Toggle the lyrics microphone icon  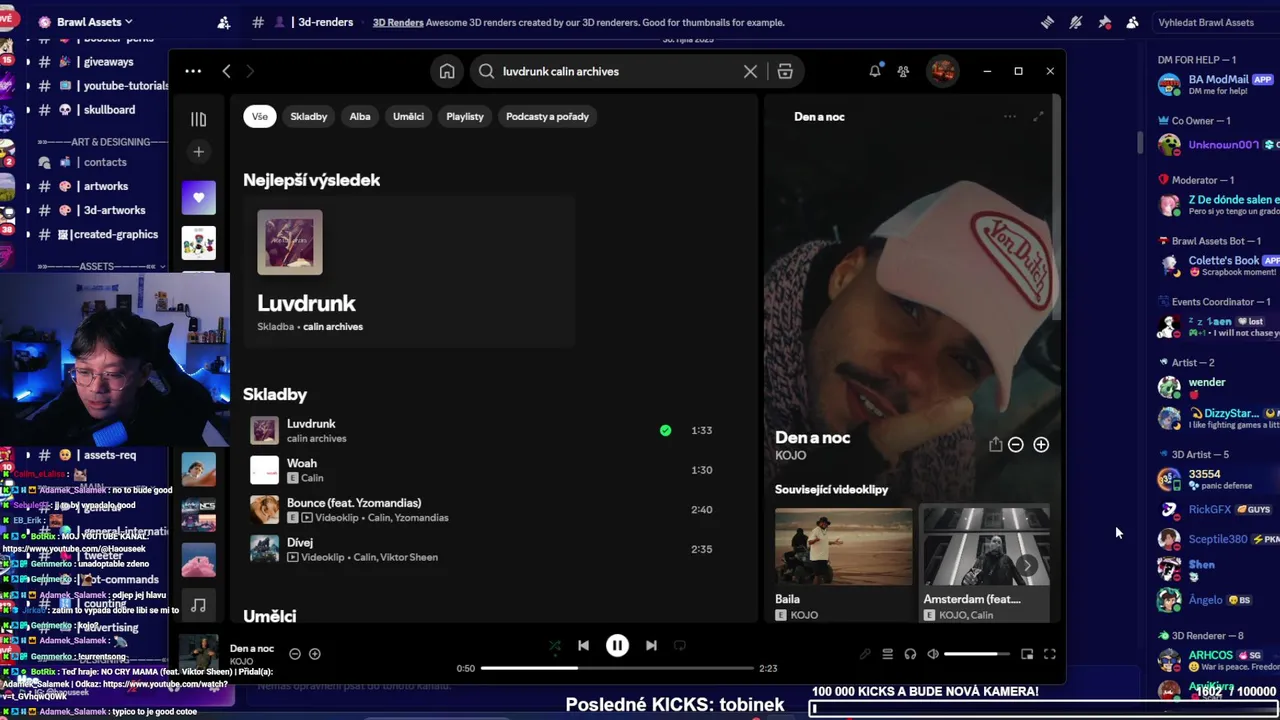(x=864, y=654)
